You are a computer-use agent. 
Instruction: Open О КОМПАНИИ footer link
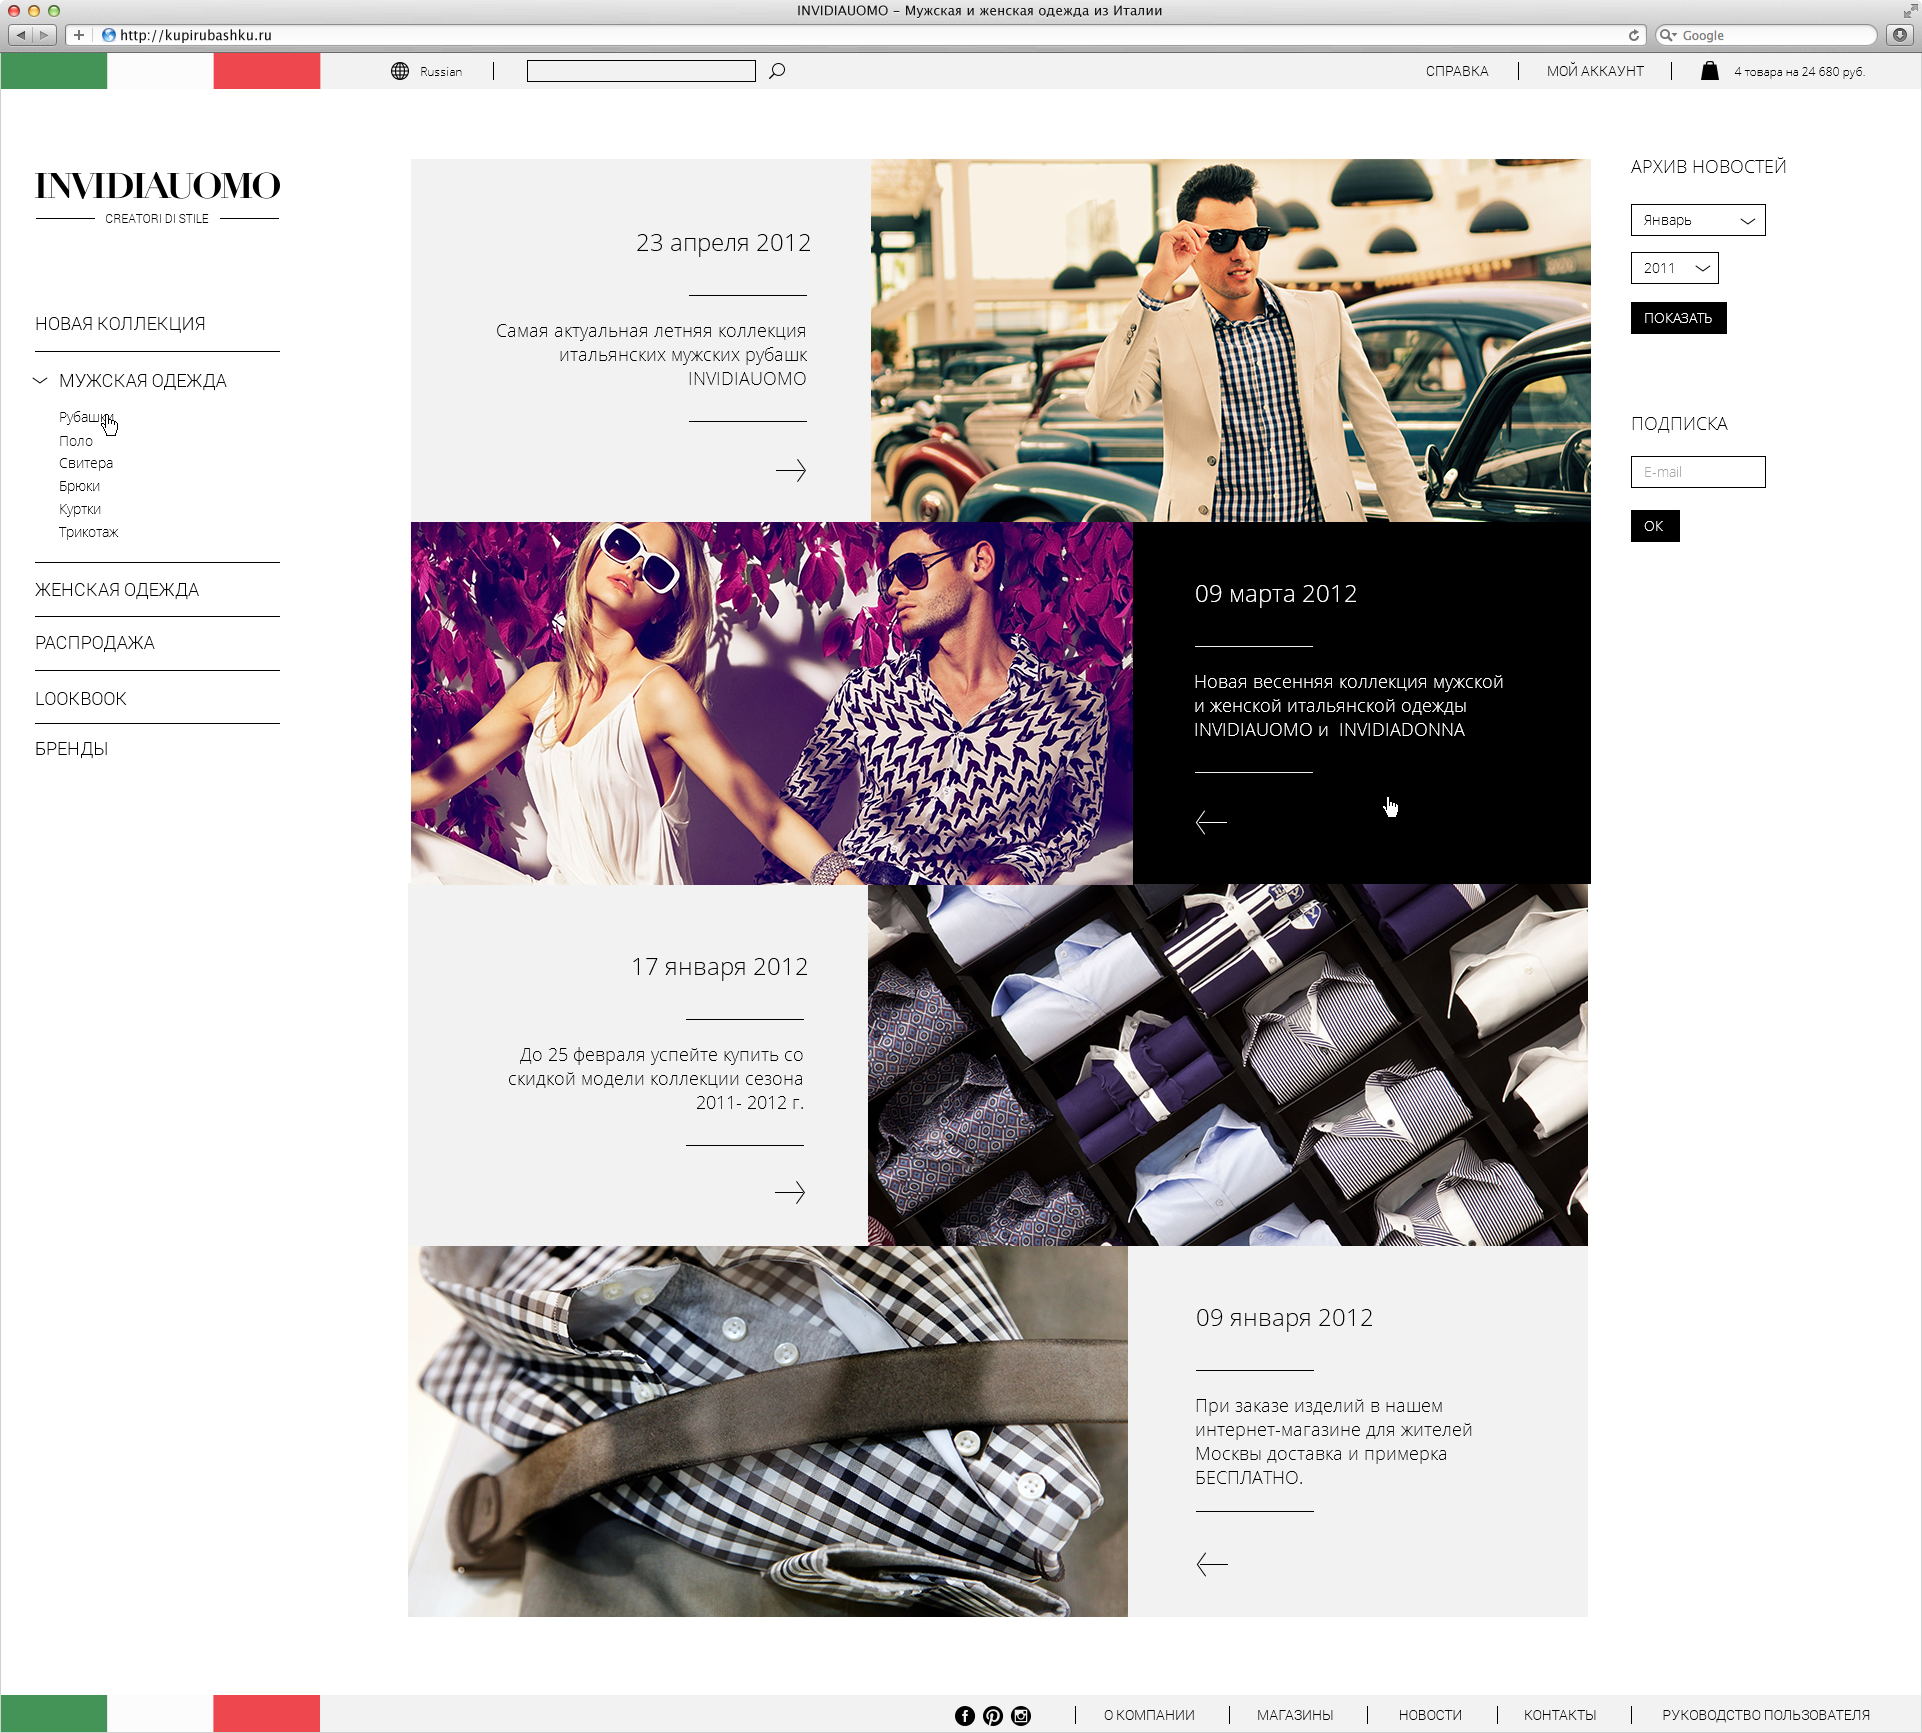point(1149,1715)
